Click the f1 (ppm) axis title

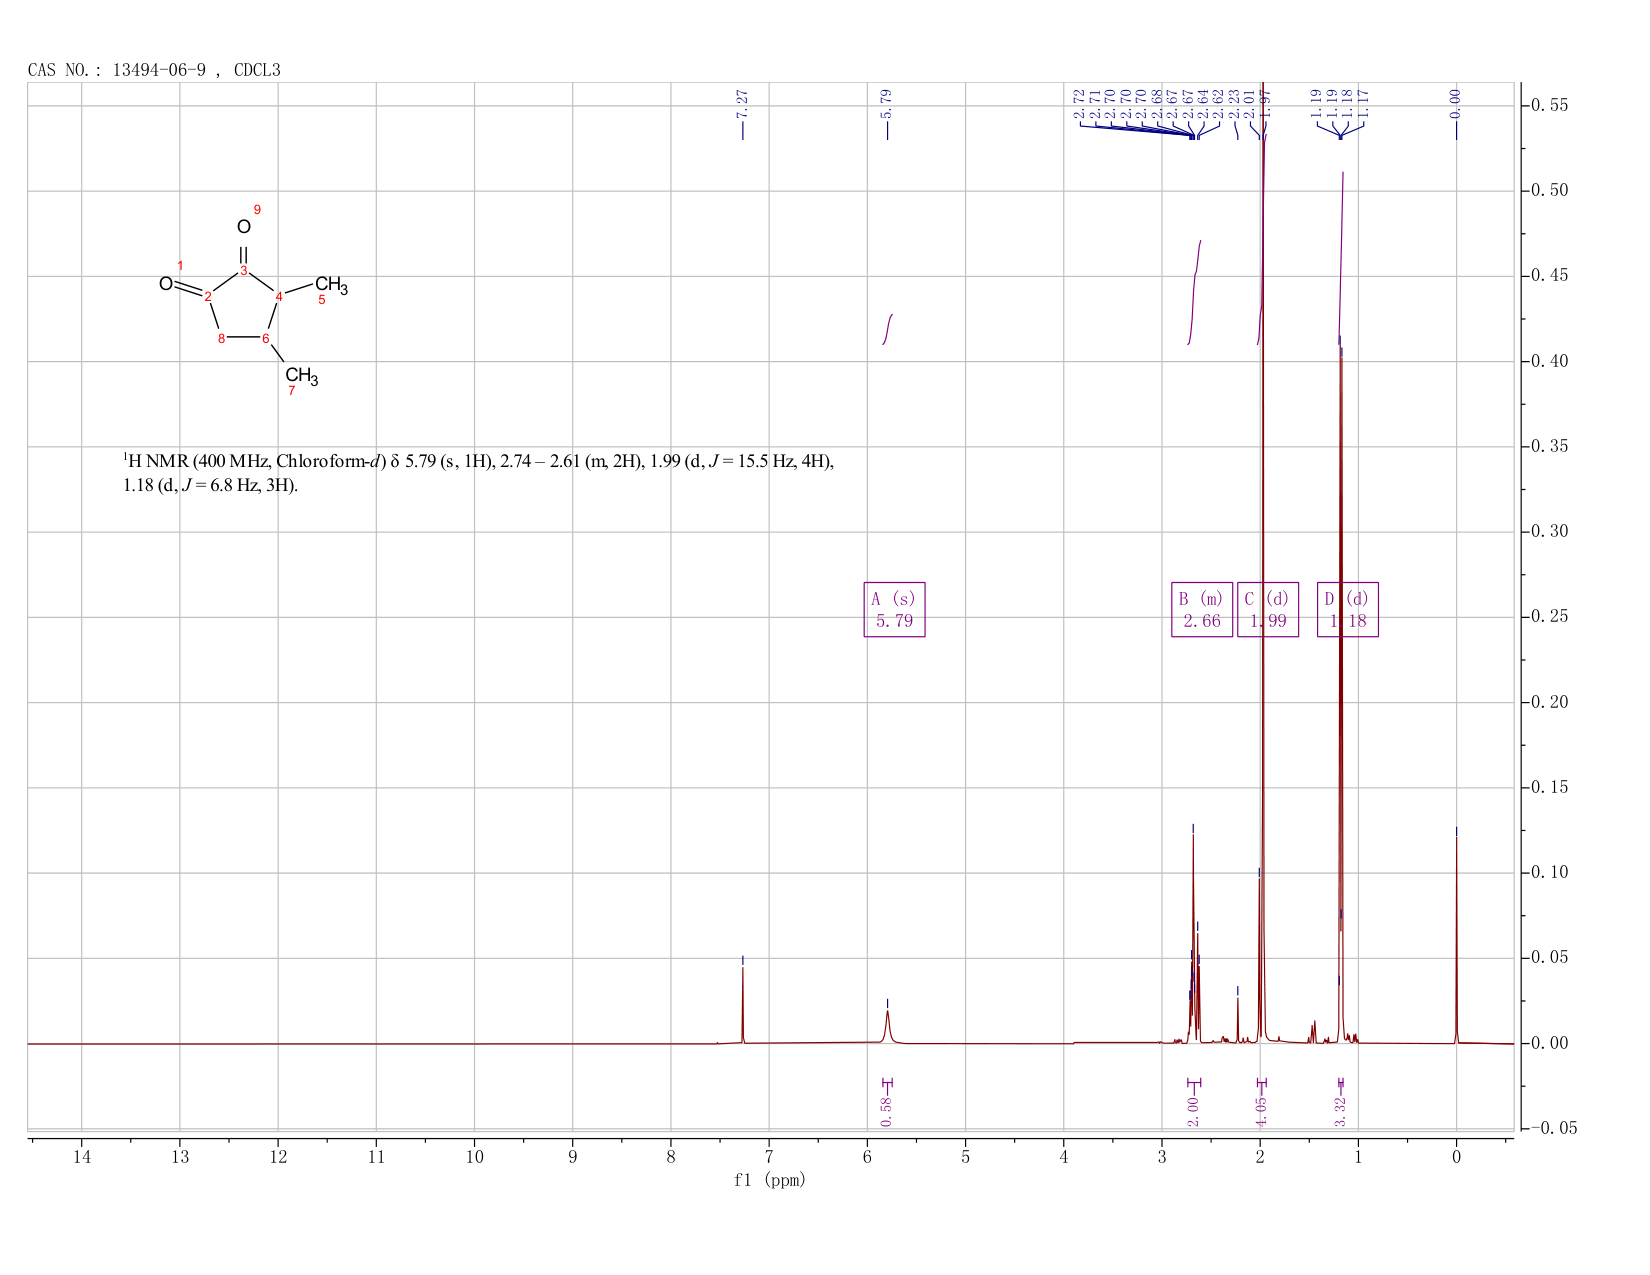coord(770,1180)
